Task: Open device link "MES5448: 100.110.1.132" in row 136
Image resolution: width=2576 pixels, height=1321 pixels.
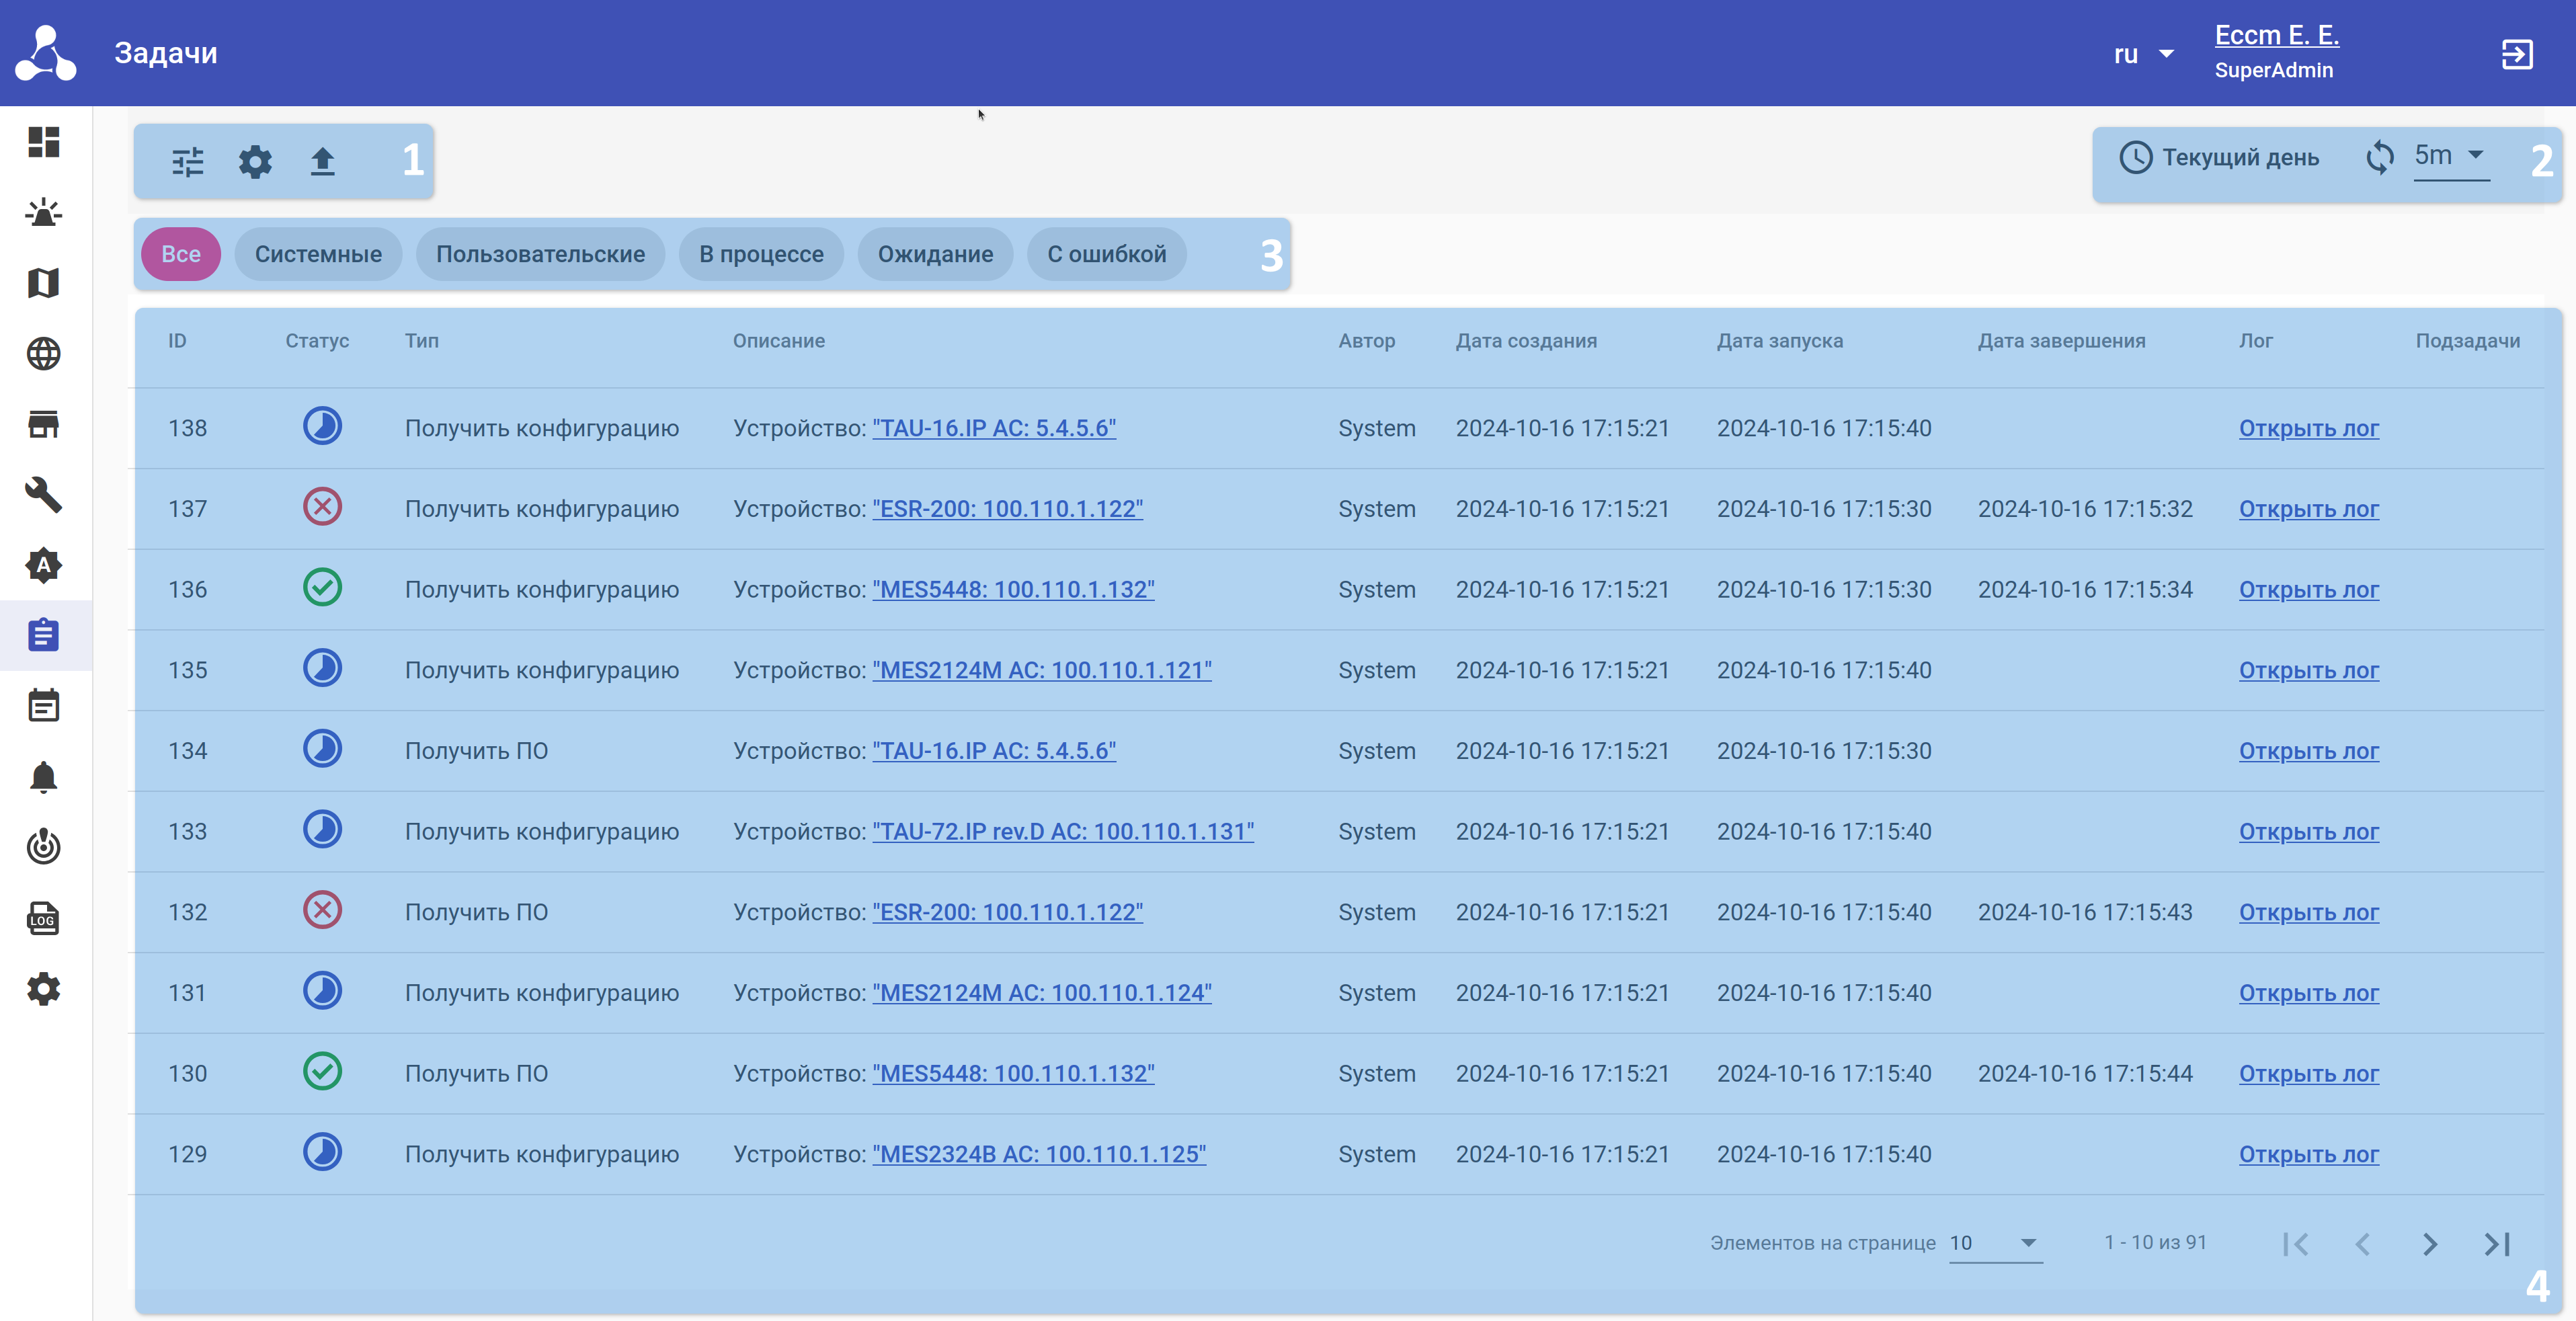Action: [1013, 590]
